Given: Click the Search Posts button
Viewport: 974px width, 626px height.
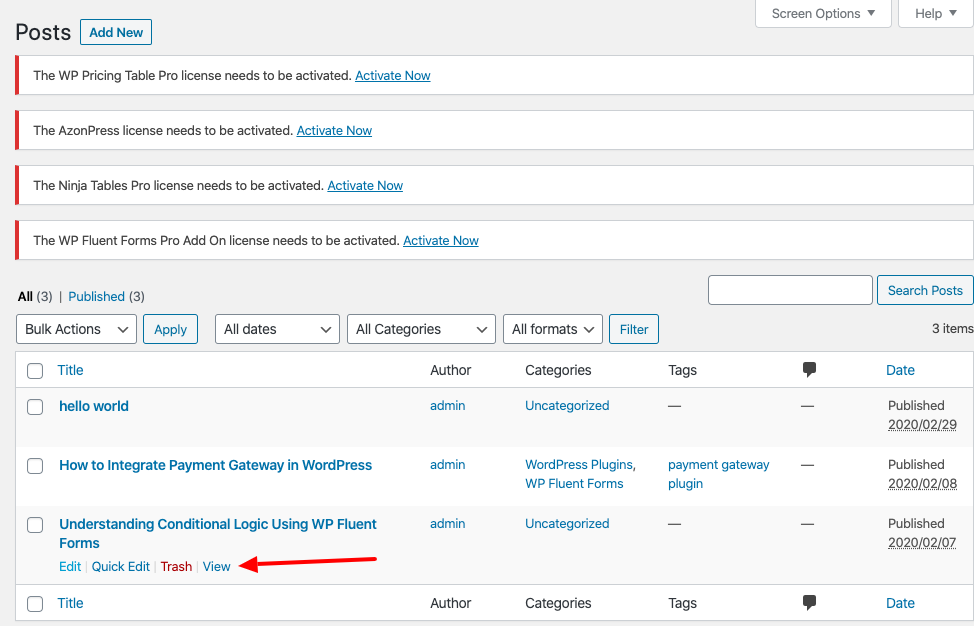Looking at the screenshot, I should click(924, 290).
